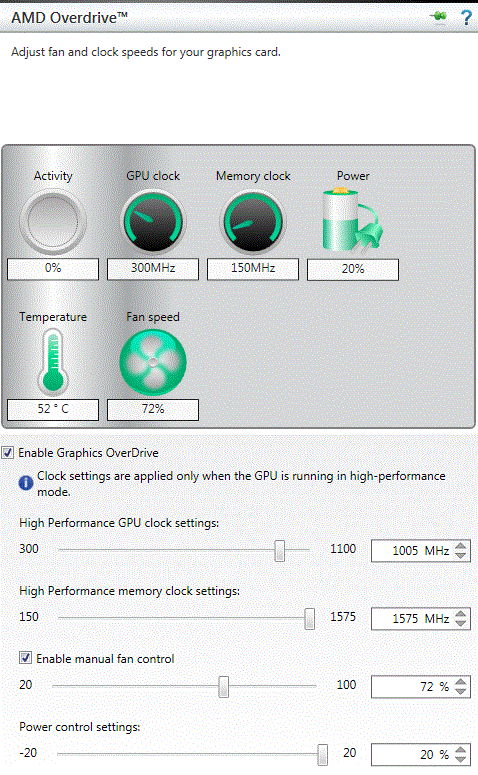478x775 pixels.
Task: Click the fan slider maximum value 100
Action: coord(346,685)
